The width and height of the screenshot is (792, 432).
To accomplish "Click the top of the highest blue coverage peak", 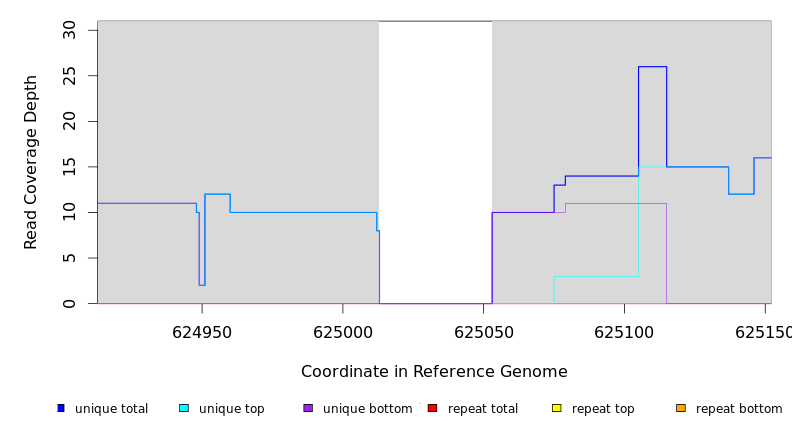I will click(652, 66).
